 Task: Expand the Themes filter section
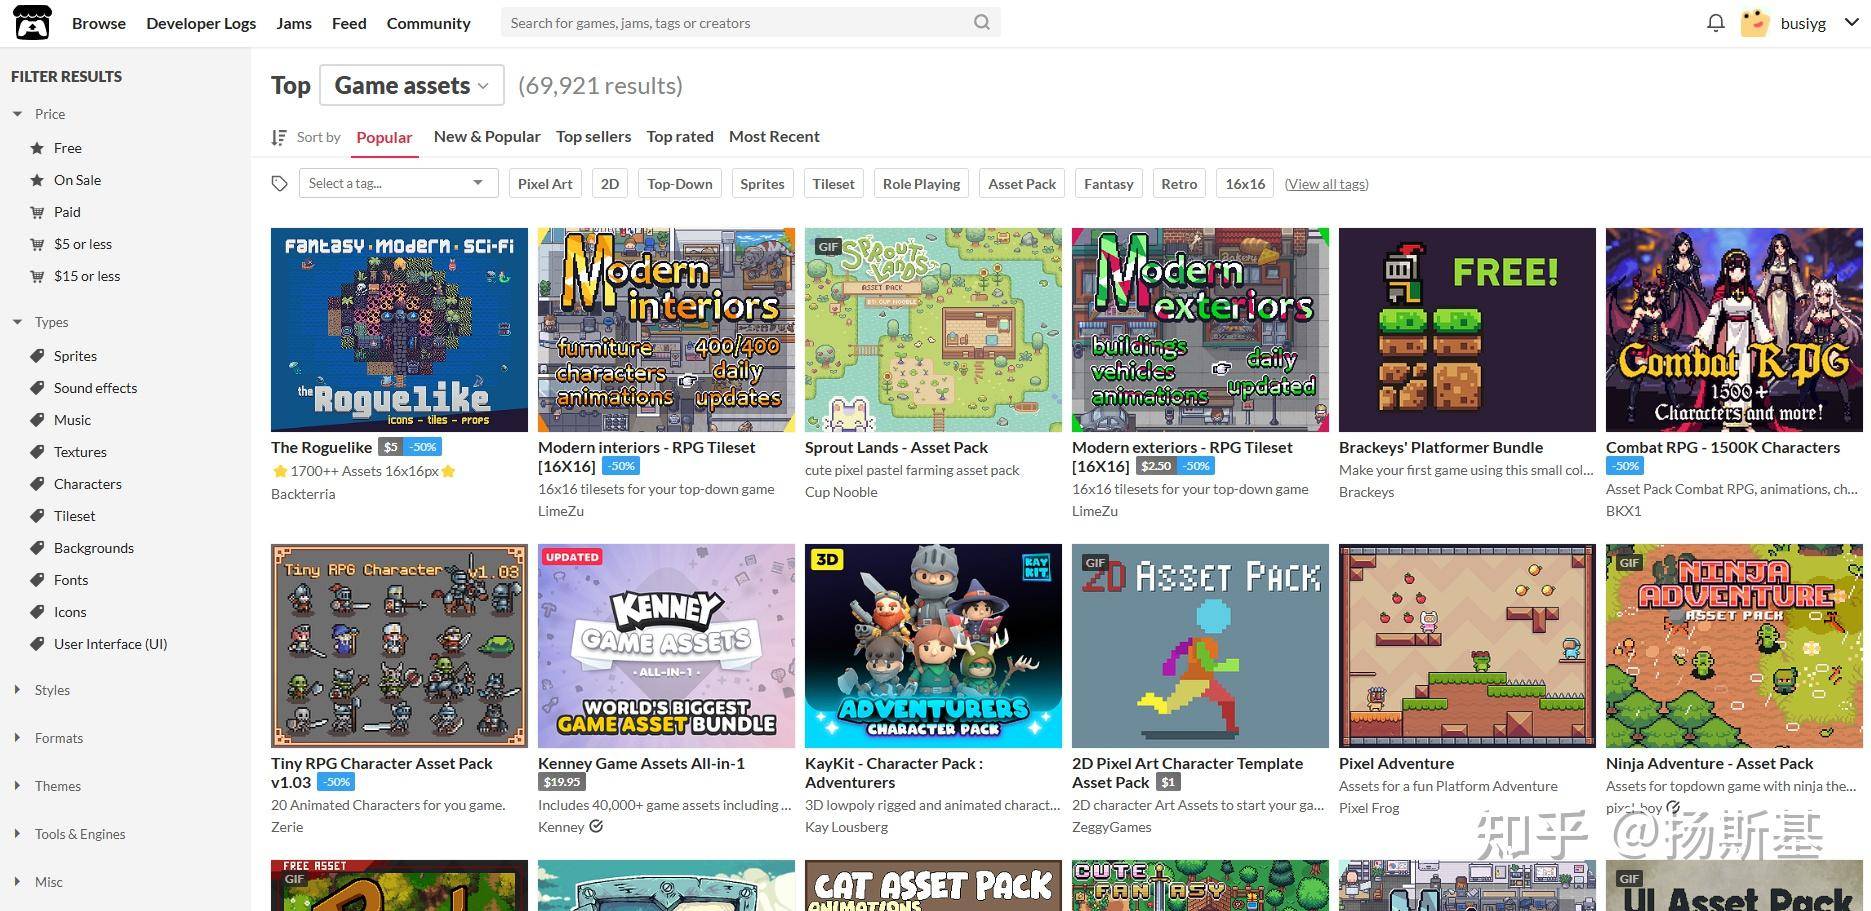tap(17, 786)
